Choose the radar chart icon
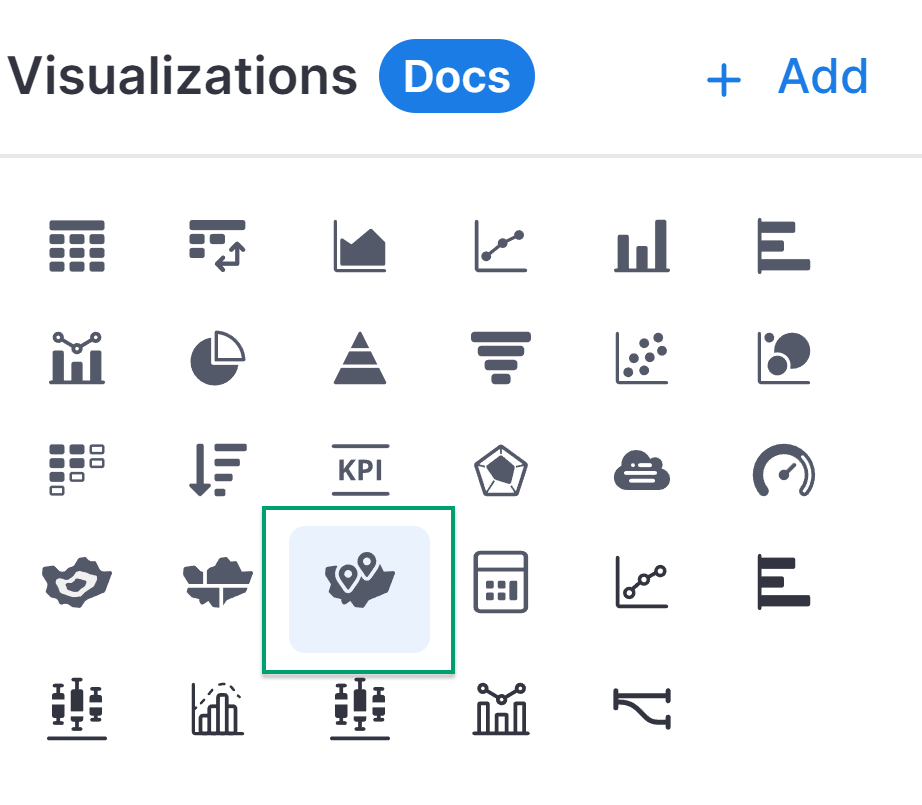The image size is (922, 805). (501, 470)
